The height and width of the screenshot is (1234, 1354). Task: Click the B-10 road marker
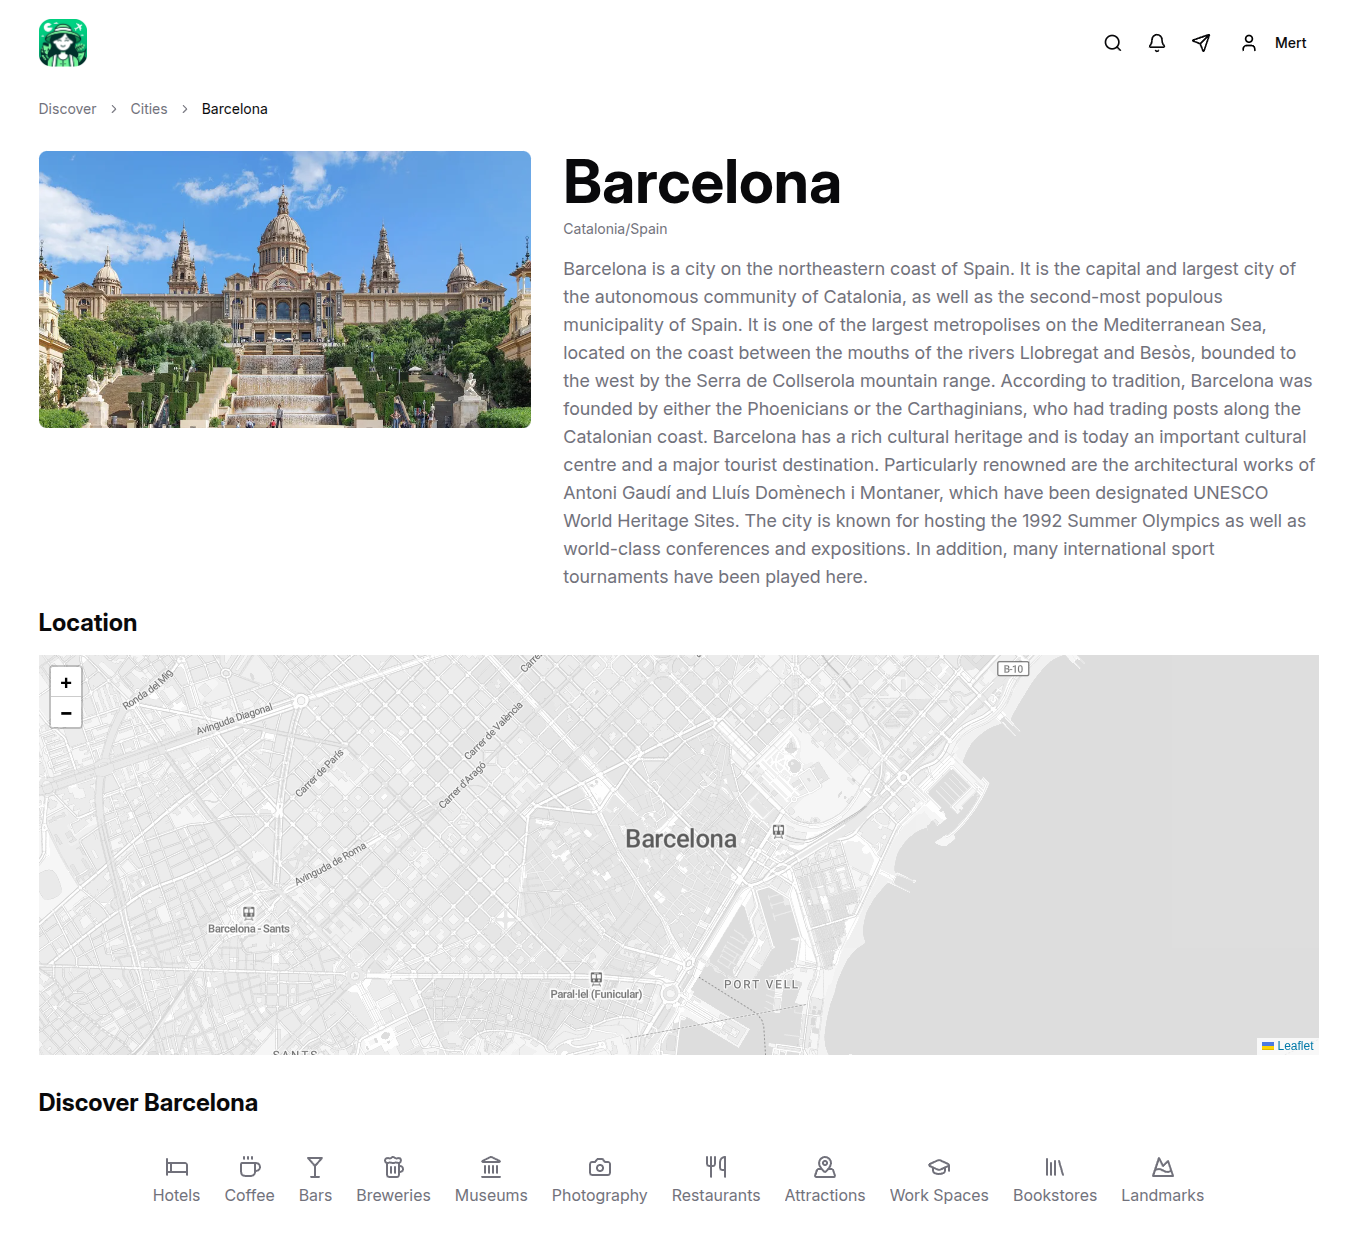pos(1013,669)
